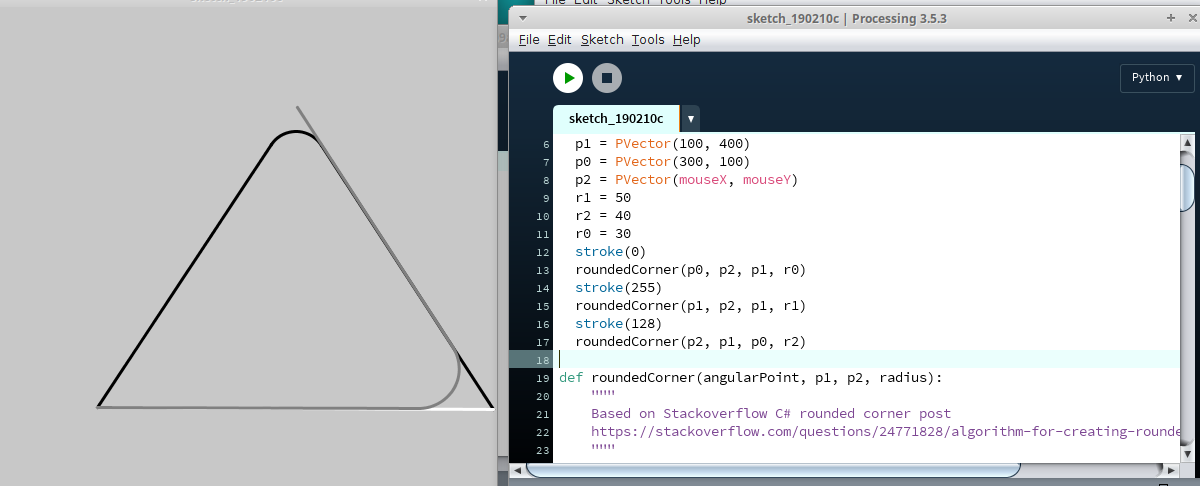Screen dimensions: 1200x486
Task: Place cursor on empty line 18
Action: pos(800,359)
